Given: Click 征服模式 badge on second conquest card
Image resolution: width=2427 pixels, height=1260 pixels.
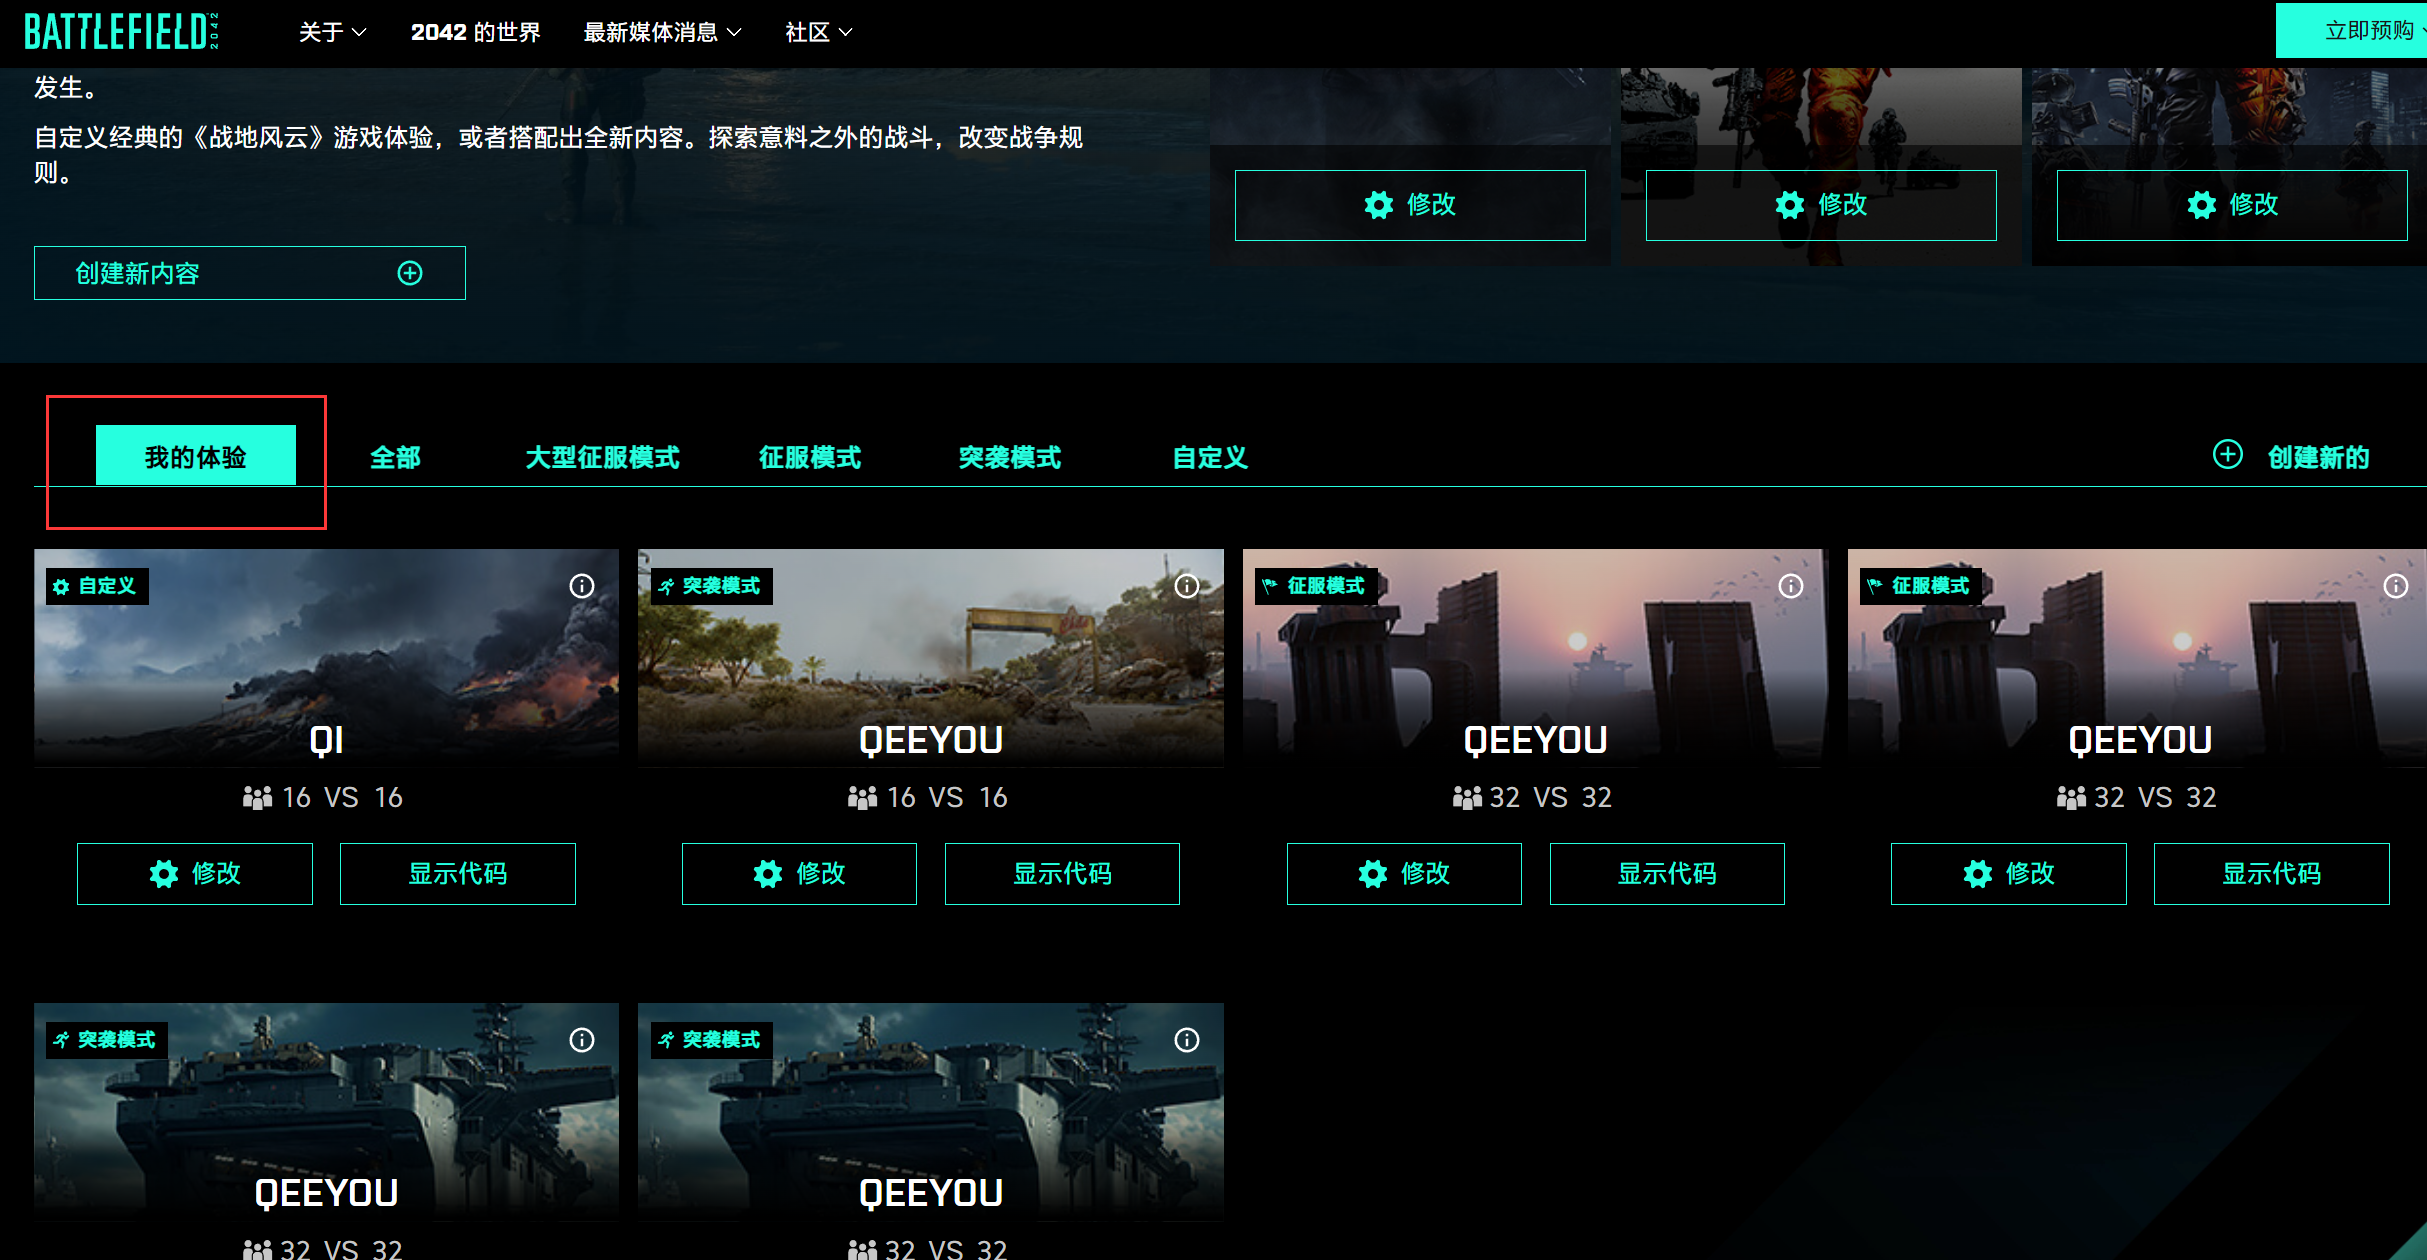Looking at the screenshot, I should (x=1921, y=586).
